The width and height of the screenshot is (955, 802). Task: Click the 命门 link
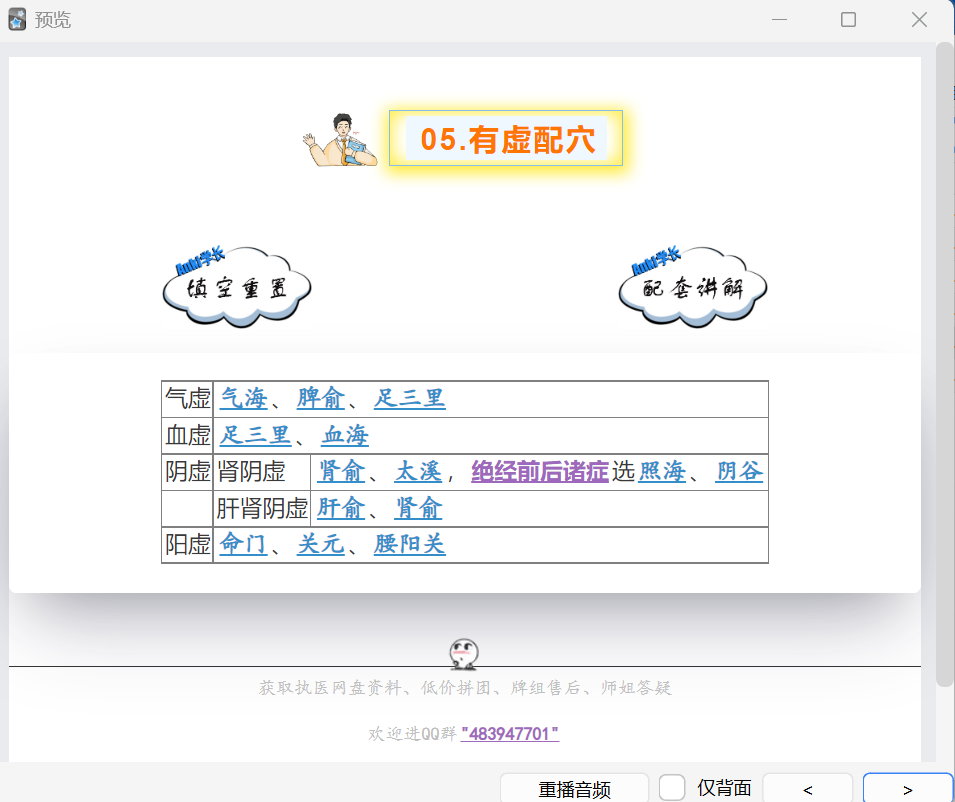pyautogui.click(x=244, y=544)
